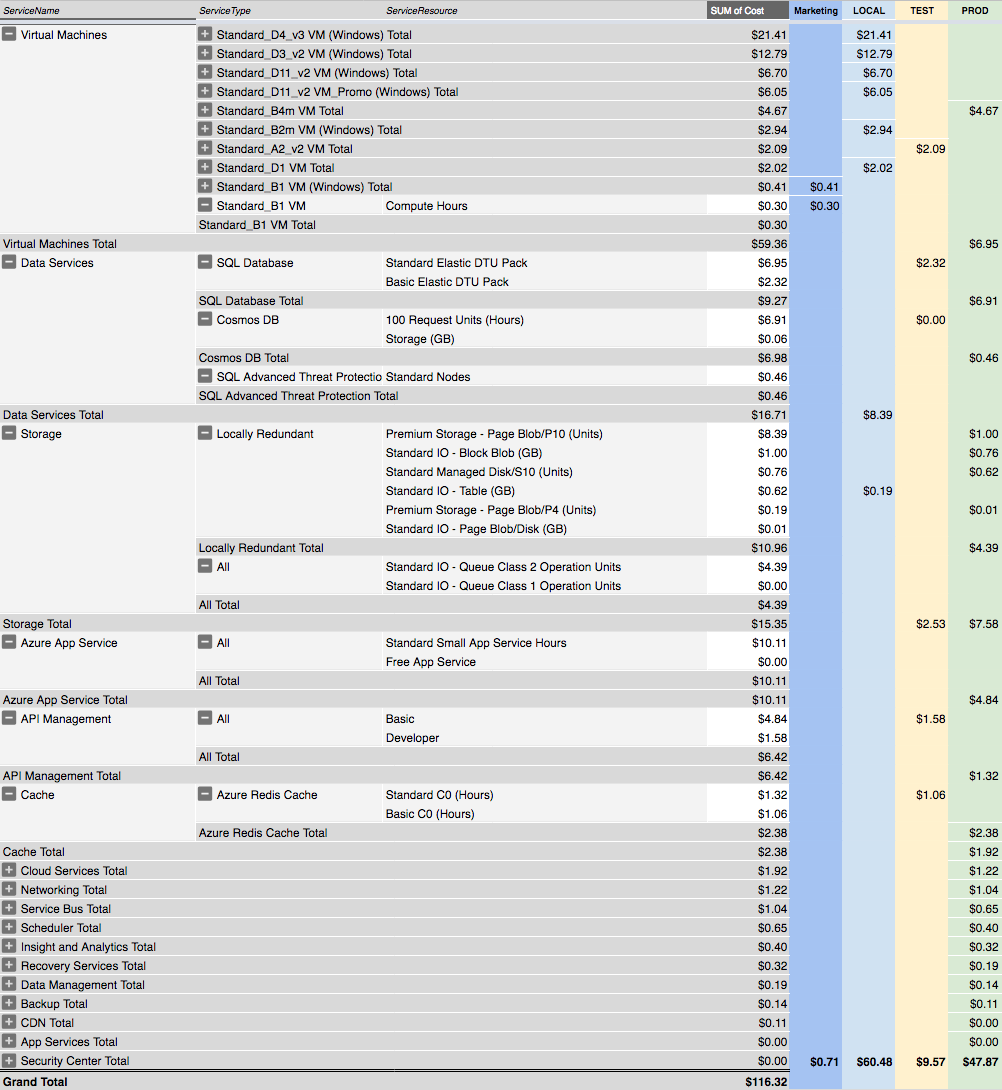Expand the Cloud Services Total row
1002x1090 pixels.
coord(9,870)
